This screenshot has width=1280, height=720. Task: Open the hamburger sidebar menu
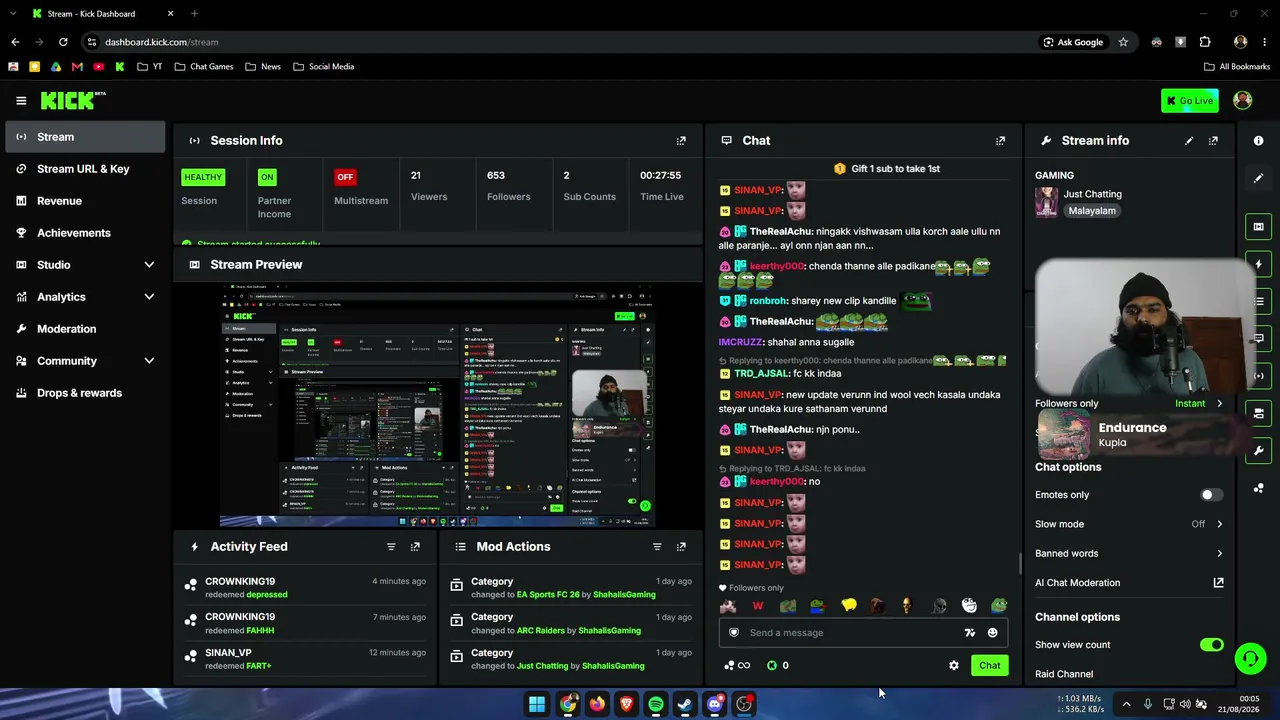click(x=21, y=100)
